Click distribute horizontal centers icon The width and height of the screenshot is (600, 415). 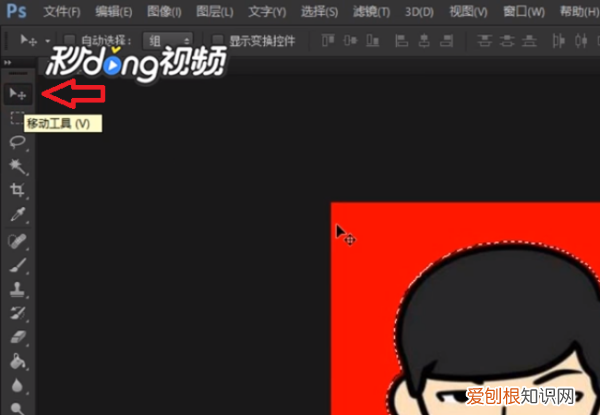click(x=581, y=40)
